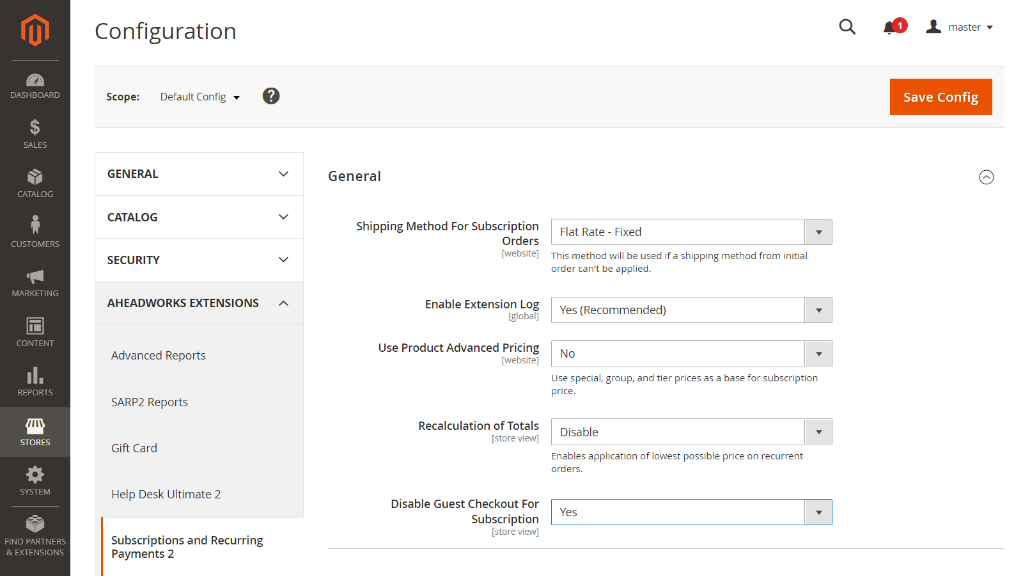Click the Configuration page title

point(165,31)
